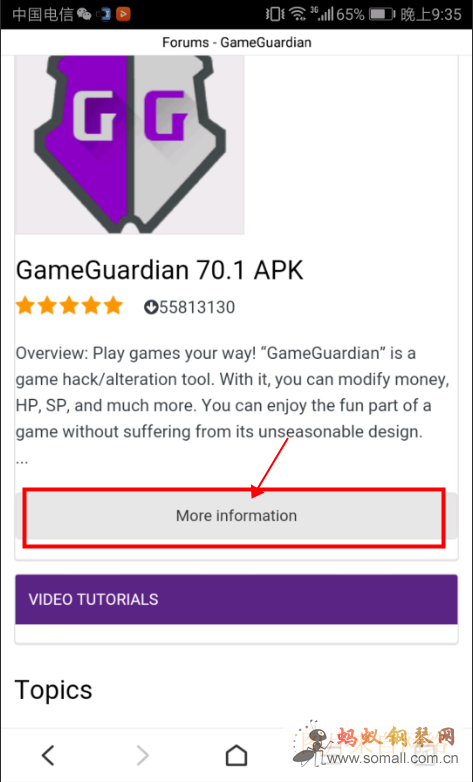
Task: Select the GameGuardian 70.1 APK title
Action: pyautogui.click(x=160, y=270)
